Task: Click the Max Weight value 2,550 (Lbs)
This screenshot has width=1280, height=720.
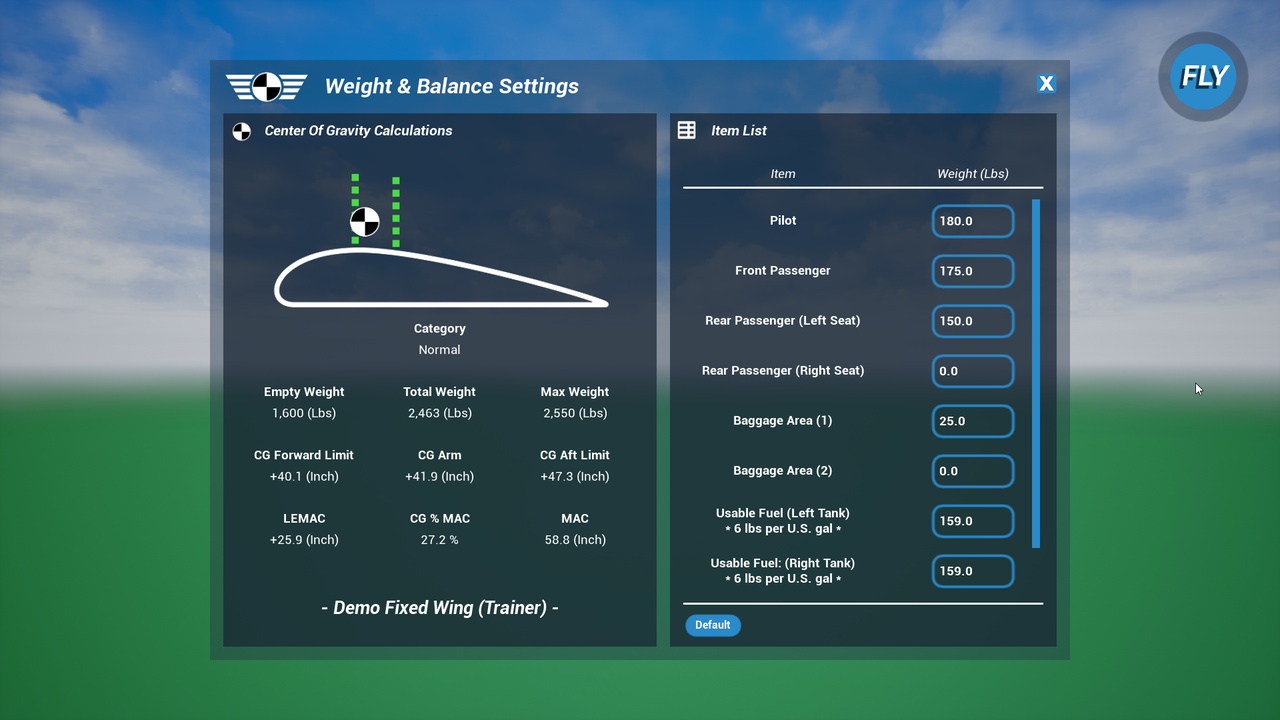Action: coord(575,413)
